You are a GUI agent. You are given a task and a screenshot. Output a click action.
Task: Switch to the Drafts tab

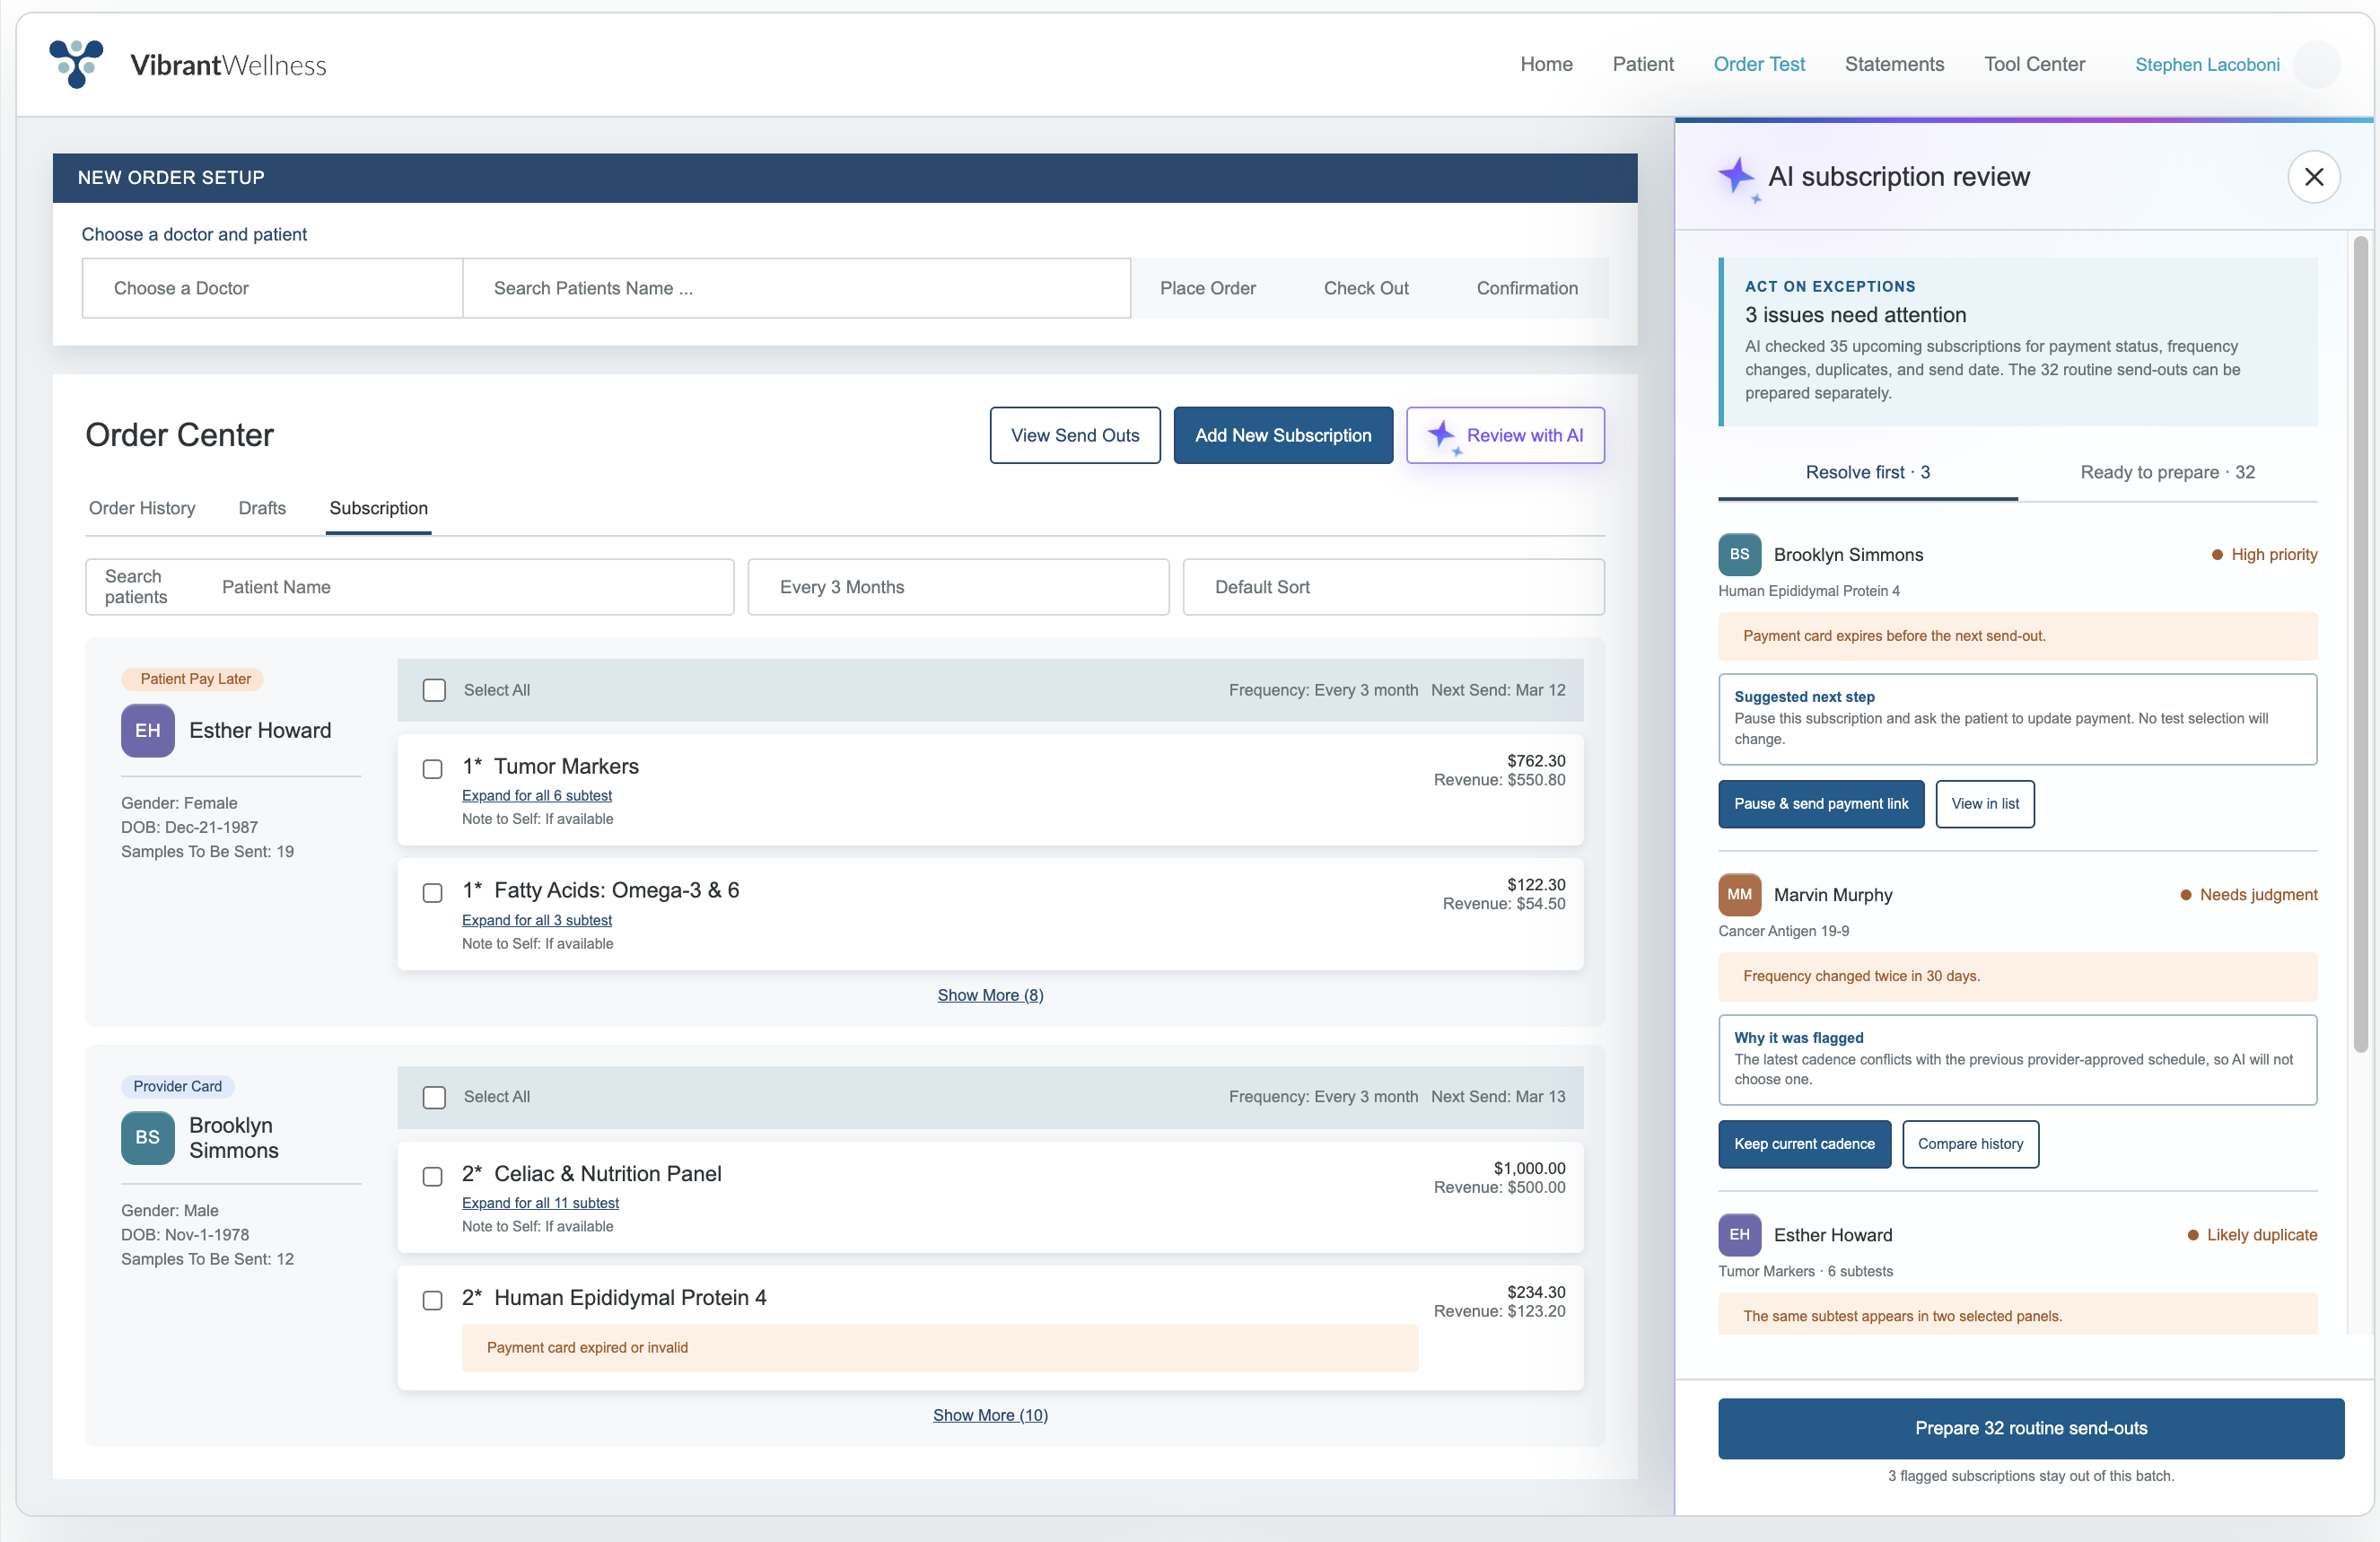(x=262, y=508)
